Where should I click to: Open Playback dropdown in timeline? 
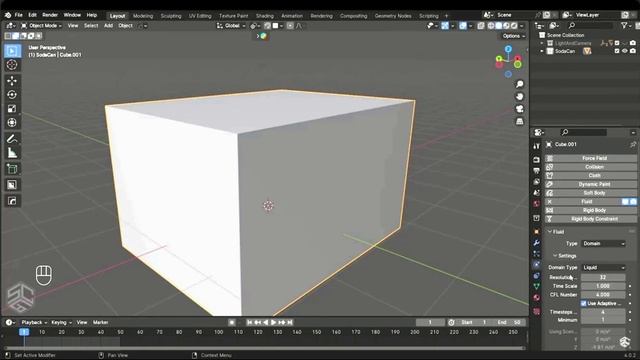tap(34, 322)
